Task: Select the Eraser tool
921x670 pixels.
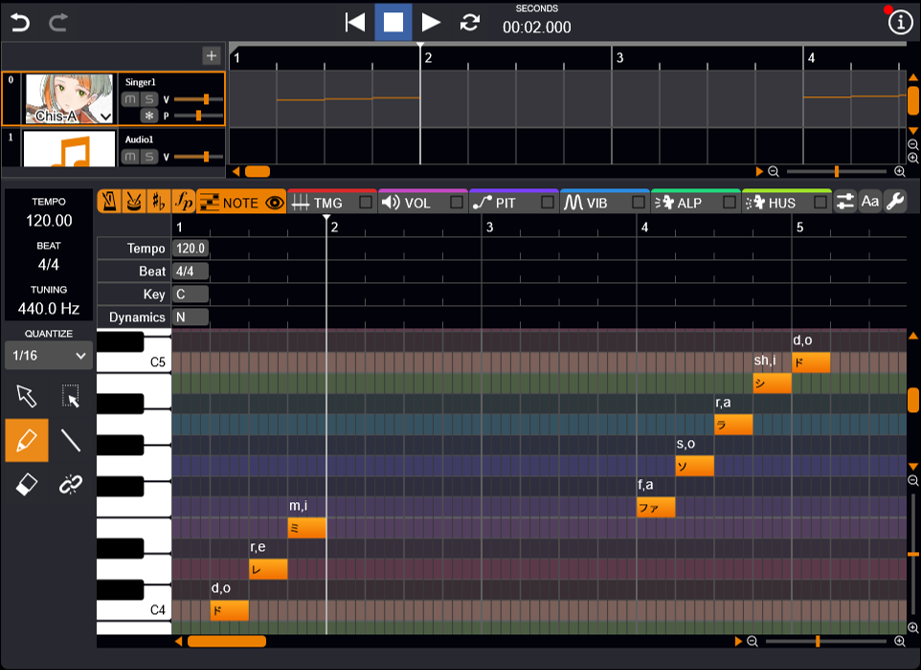Action: pos(27,485)
